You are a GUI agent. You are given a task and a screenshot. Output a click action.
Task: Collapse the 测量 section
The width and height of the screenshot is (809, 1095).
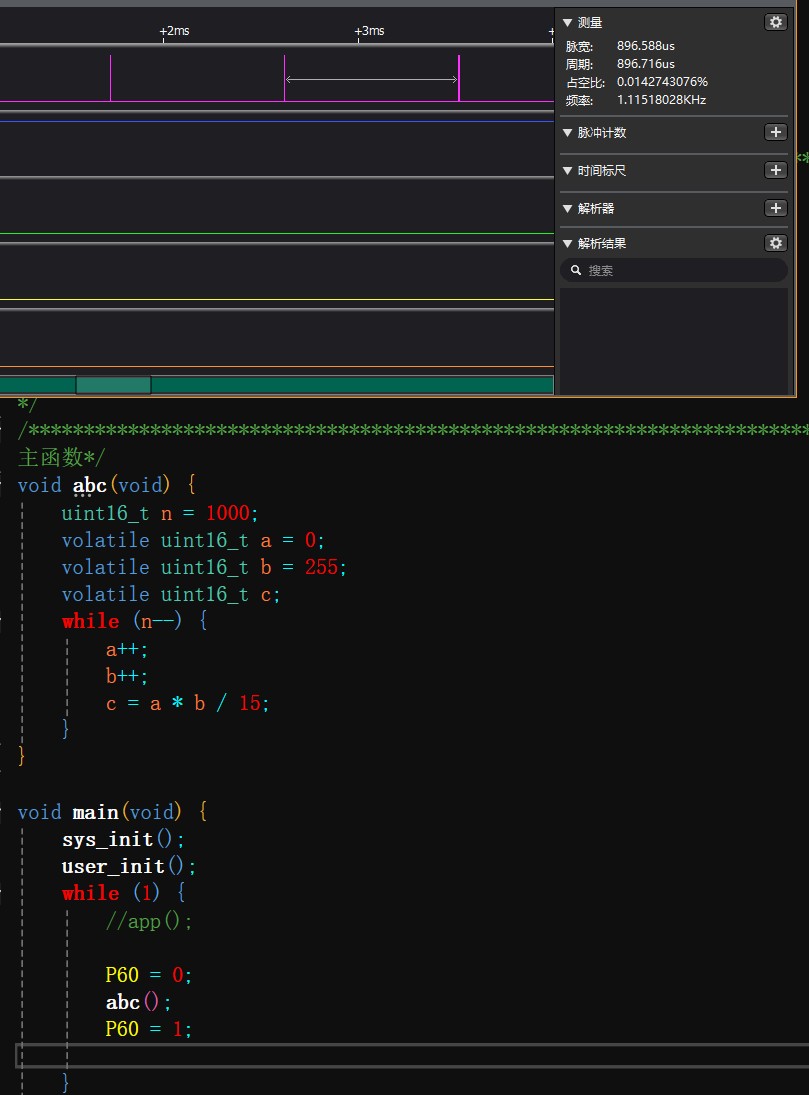pos(568,22)
